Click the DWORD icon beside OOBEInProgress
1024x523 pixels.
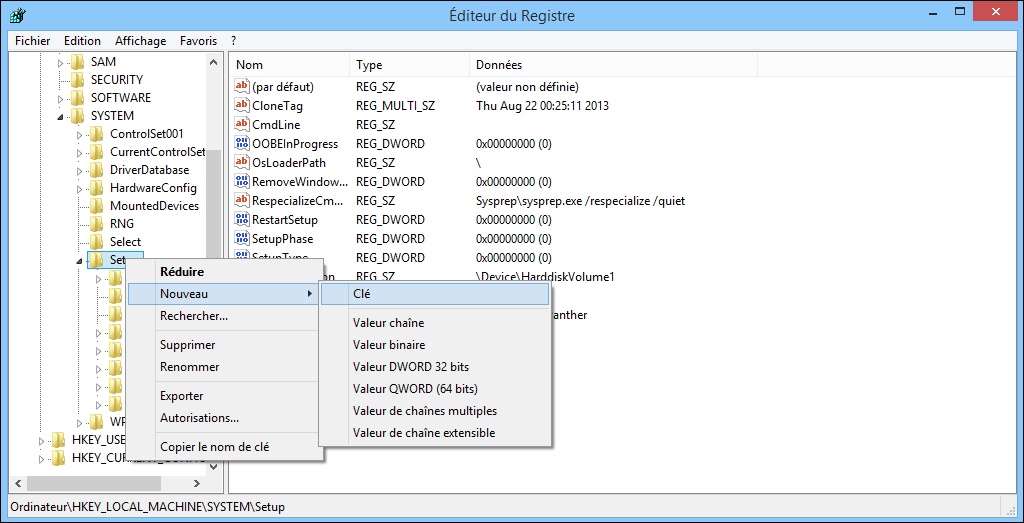click(x=242, y=144)
